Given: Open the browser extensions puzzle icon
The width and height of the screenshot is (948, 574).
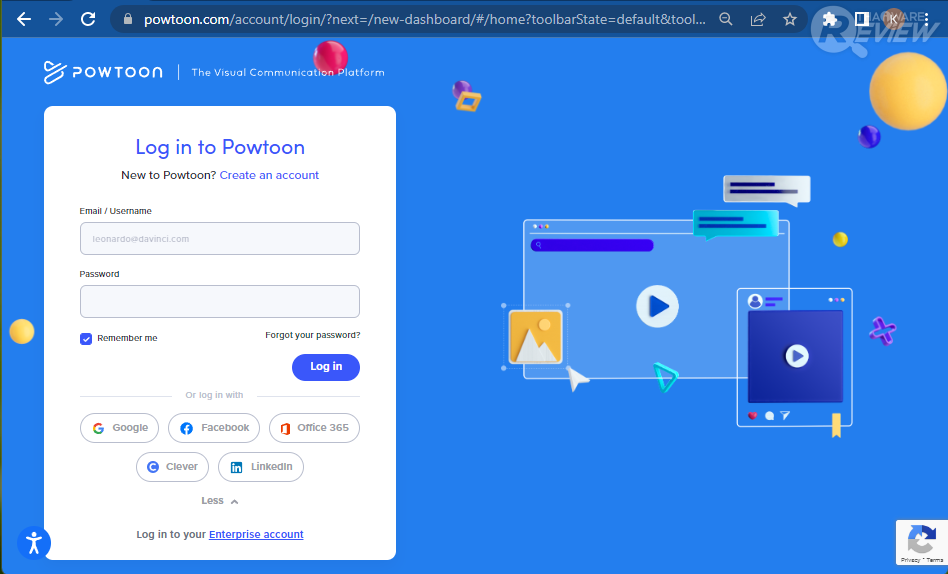Looking at the screenshot, I should (830, 19).
